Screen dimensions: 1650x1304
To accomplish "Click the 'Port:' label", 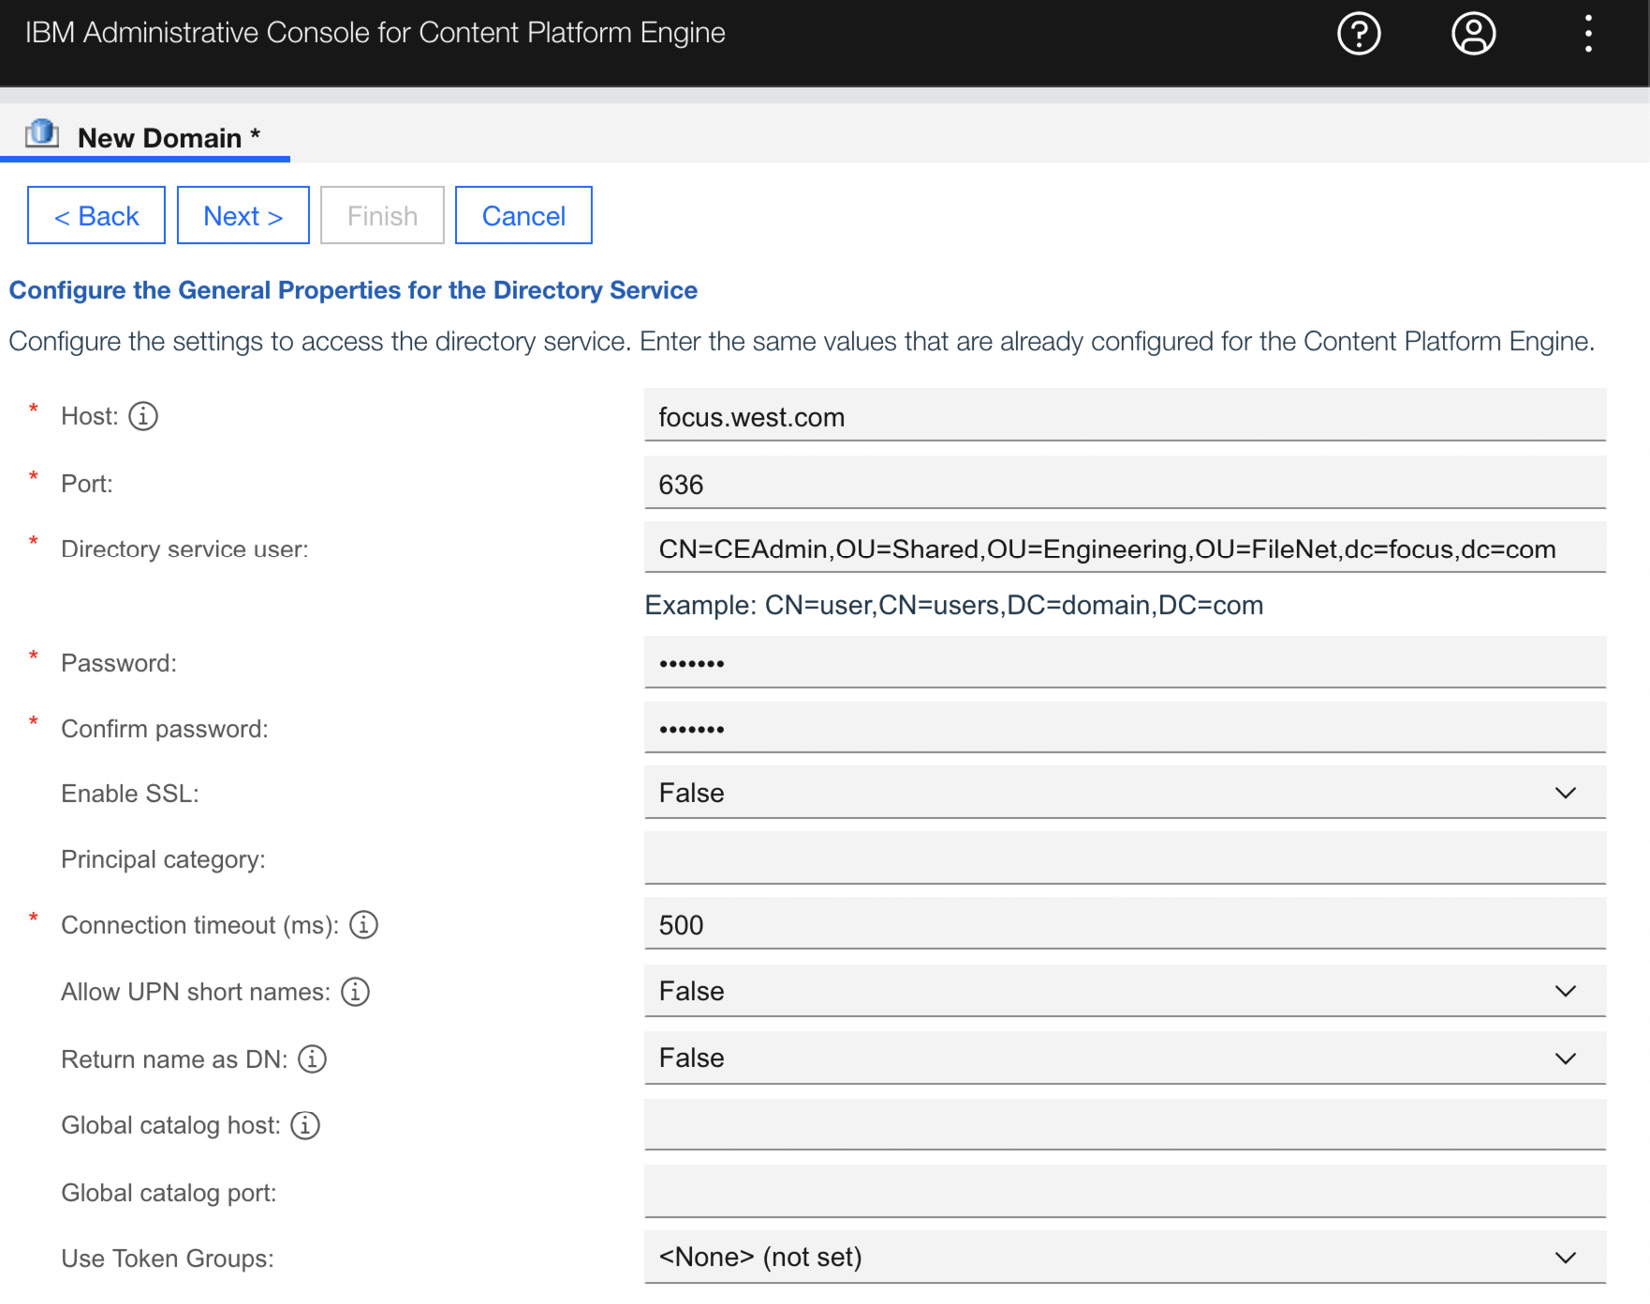I will (x=87, y=484).
